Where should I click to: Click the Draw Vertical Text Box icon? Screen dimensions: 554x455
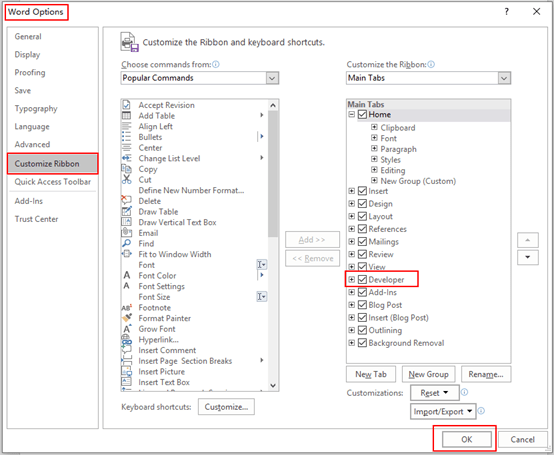[x=126, y=222]
